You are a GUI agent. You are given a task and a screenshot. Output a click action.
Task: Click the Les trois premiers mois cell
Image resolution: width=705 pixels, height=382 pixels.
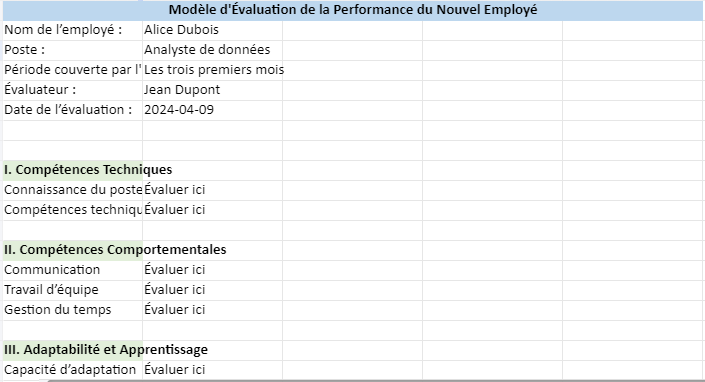coord(212,70)
